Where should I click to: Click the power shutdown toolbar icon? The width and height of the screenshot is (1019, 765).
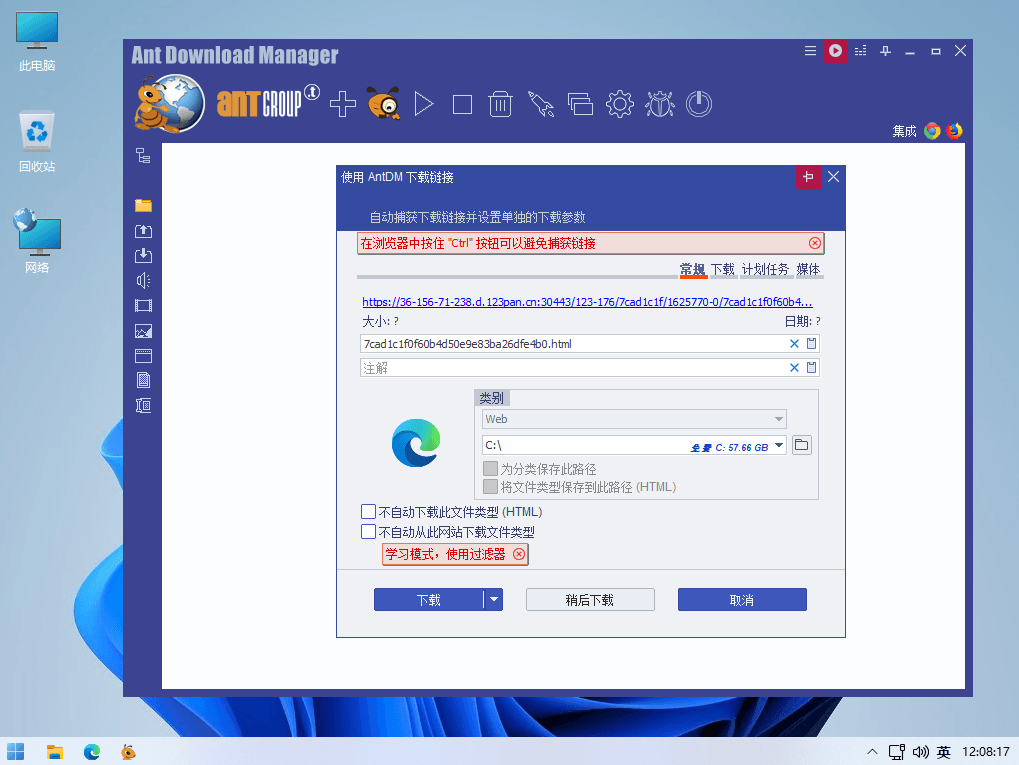click(x=699, y=104)
